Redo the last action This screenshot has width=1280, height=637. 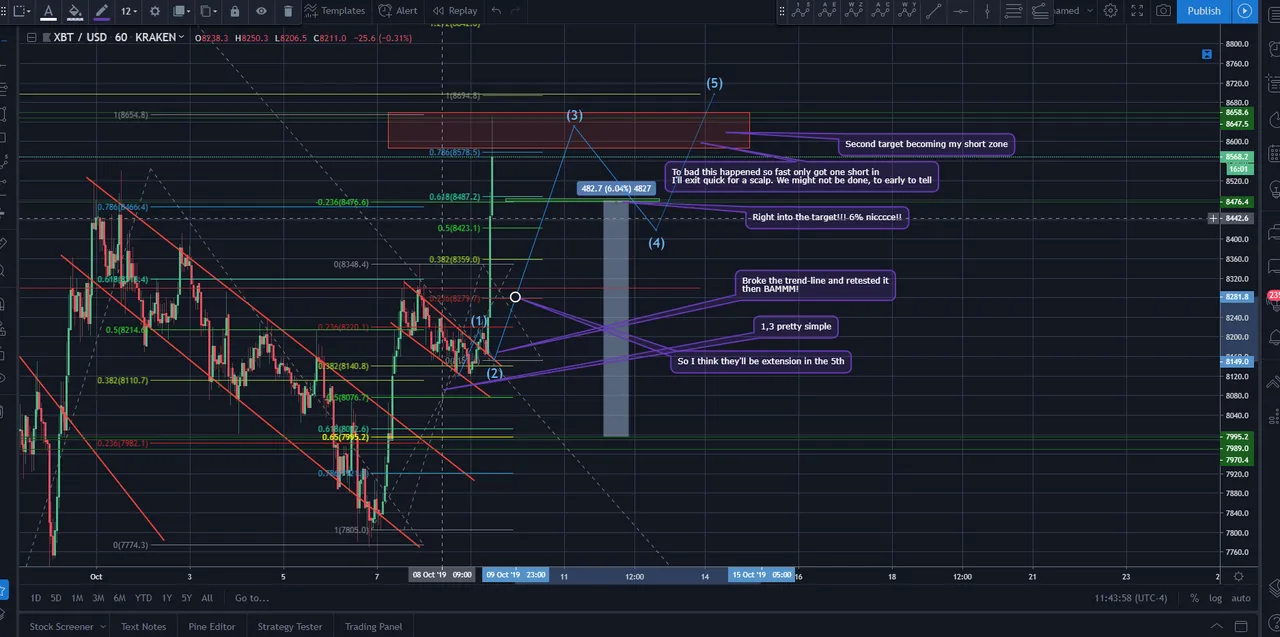click(x=517, y=11)
